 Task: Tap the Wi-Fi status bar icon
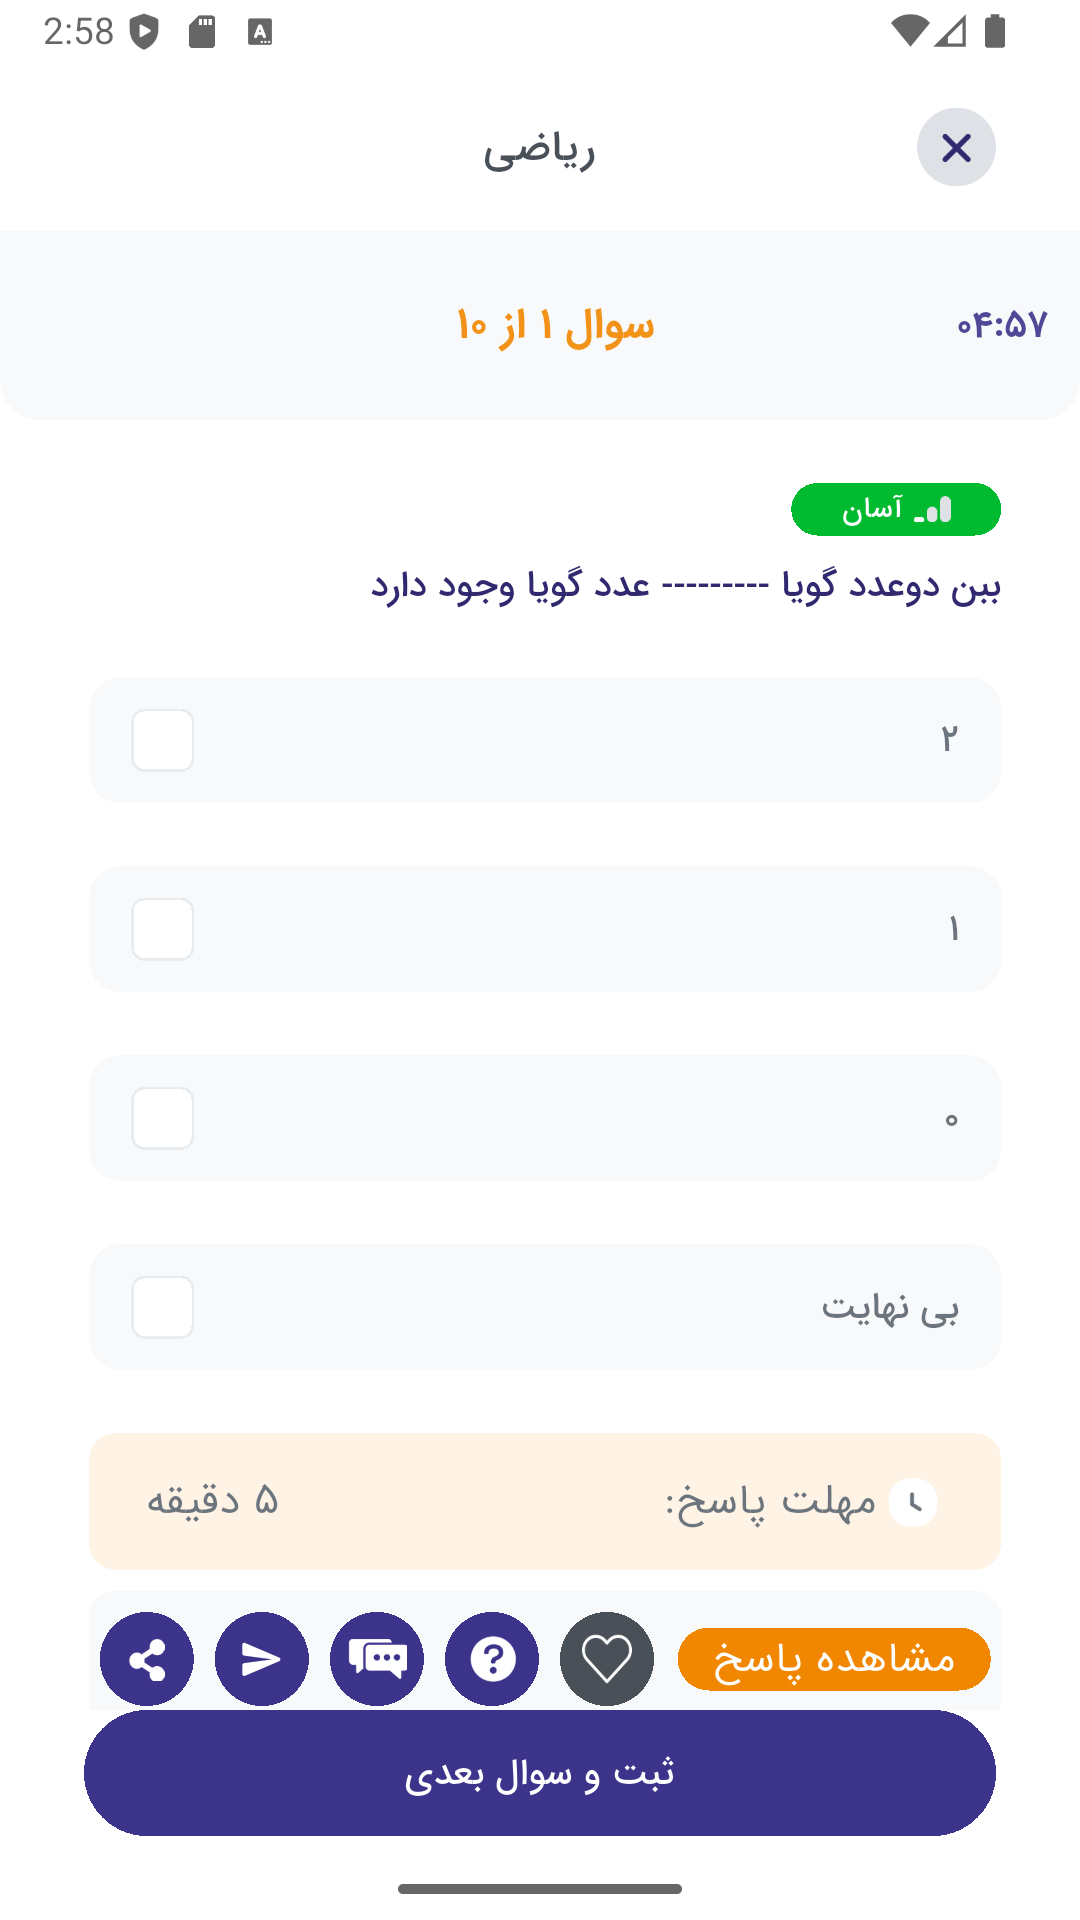[x=909, y=31]
